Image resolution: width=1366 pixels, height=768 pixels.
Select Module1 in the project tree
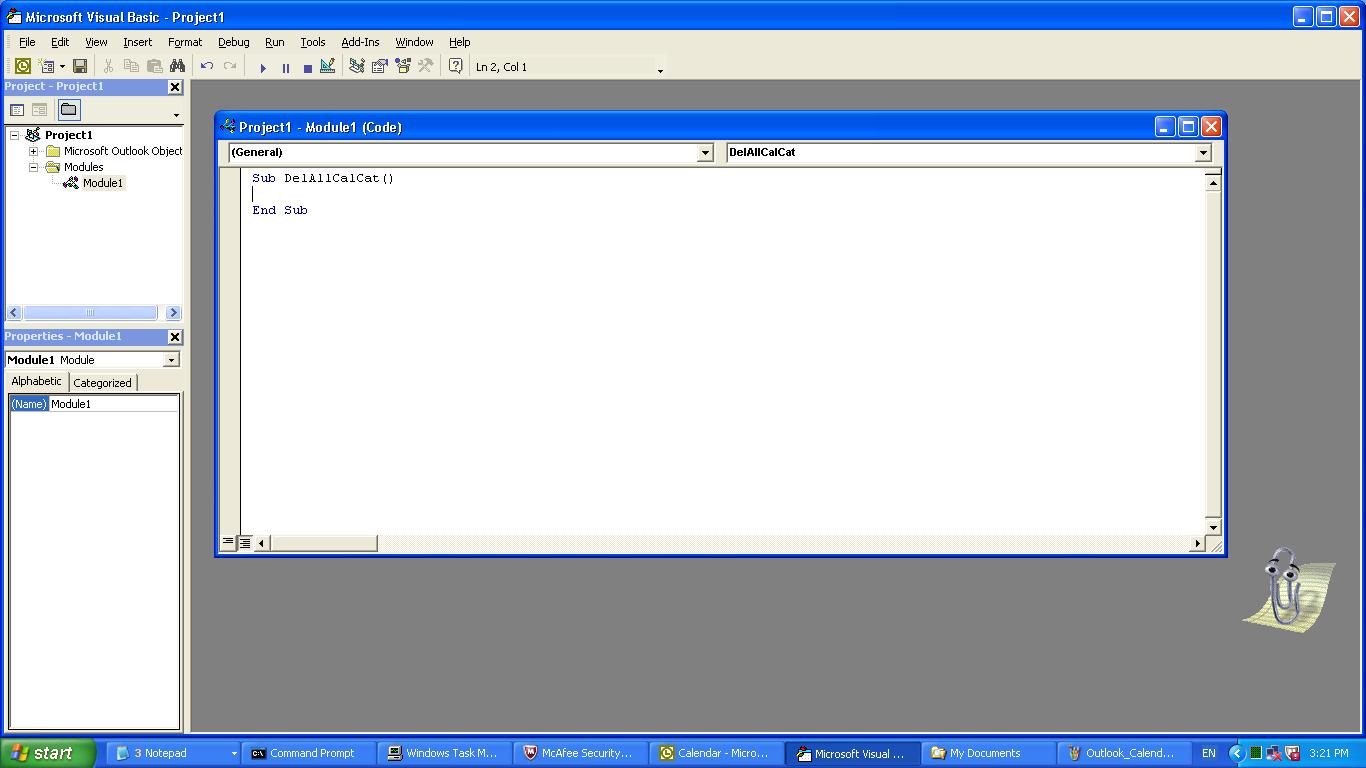click(x=102, y=183)
